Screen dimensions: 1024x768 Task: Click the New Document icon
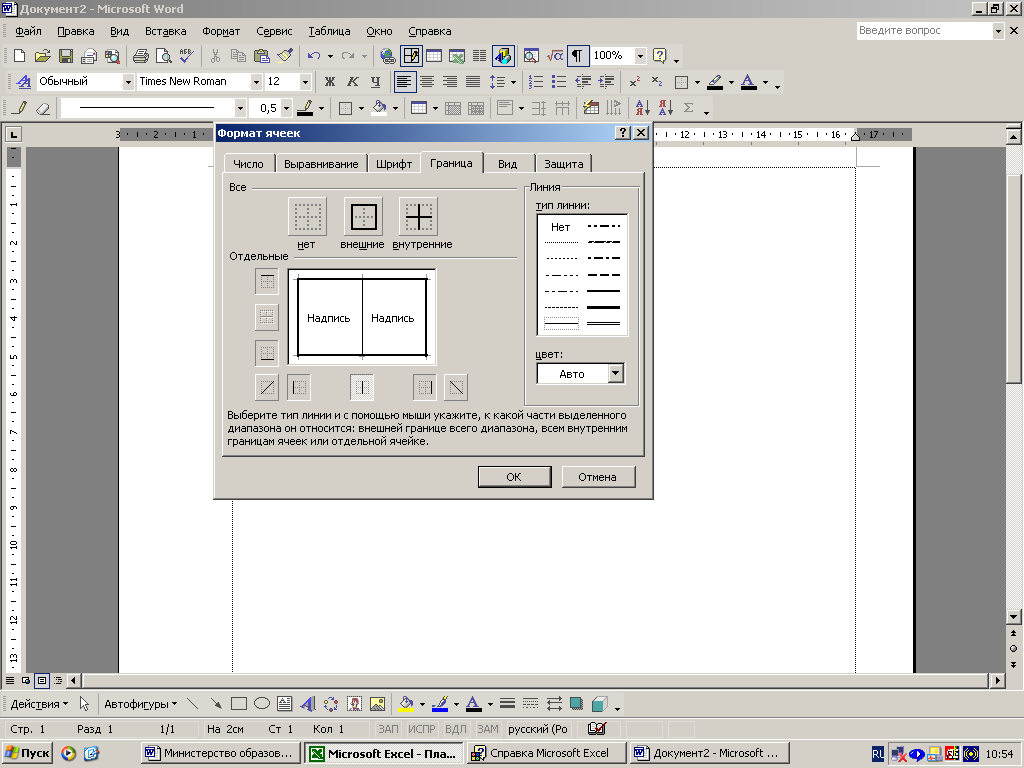(x=19, y=56)
